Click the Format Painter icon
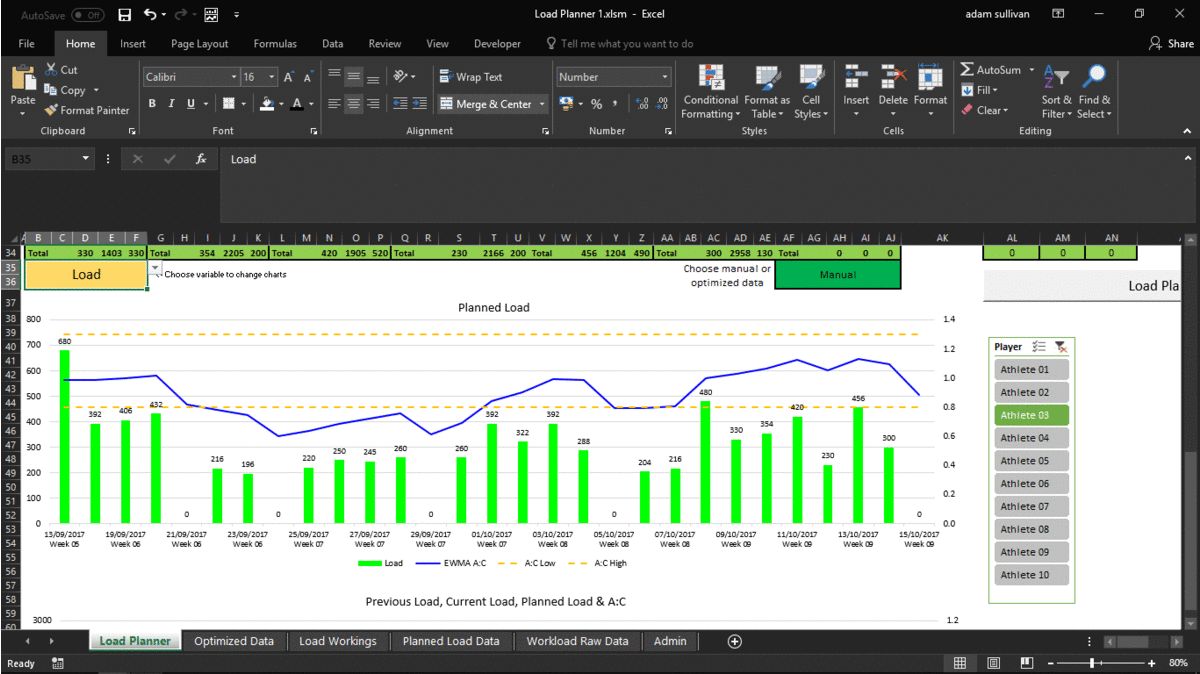The height and width of the screenshot is (674, 1200). click(51, 110)
